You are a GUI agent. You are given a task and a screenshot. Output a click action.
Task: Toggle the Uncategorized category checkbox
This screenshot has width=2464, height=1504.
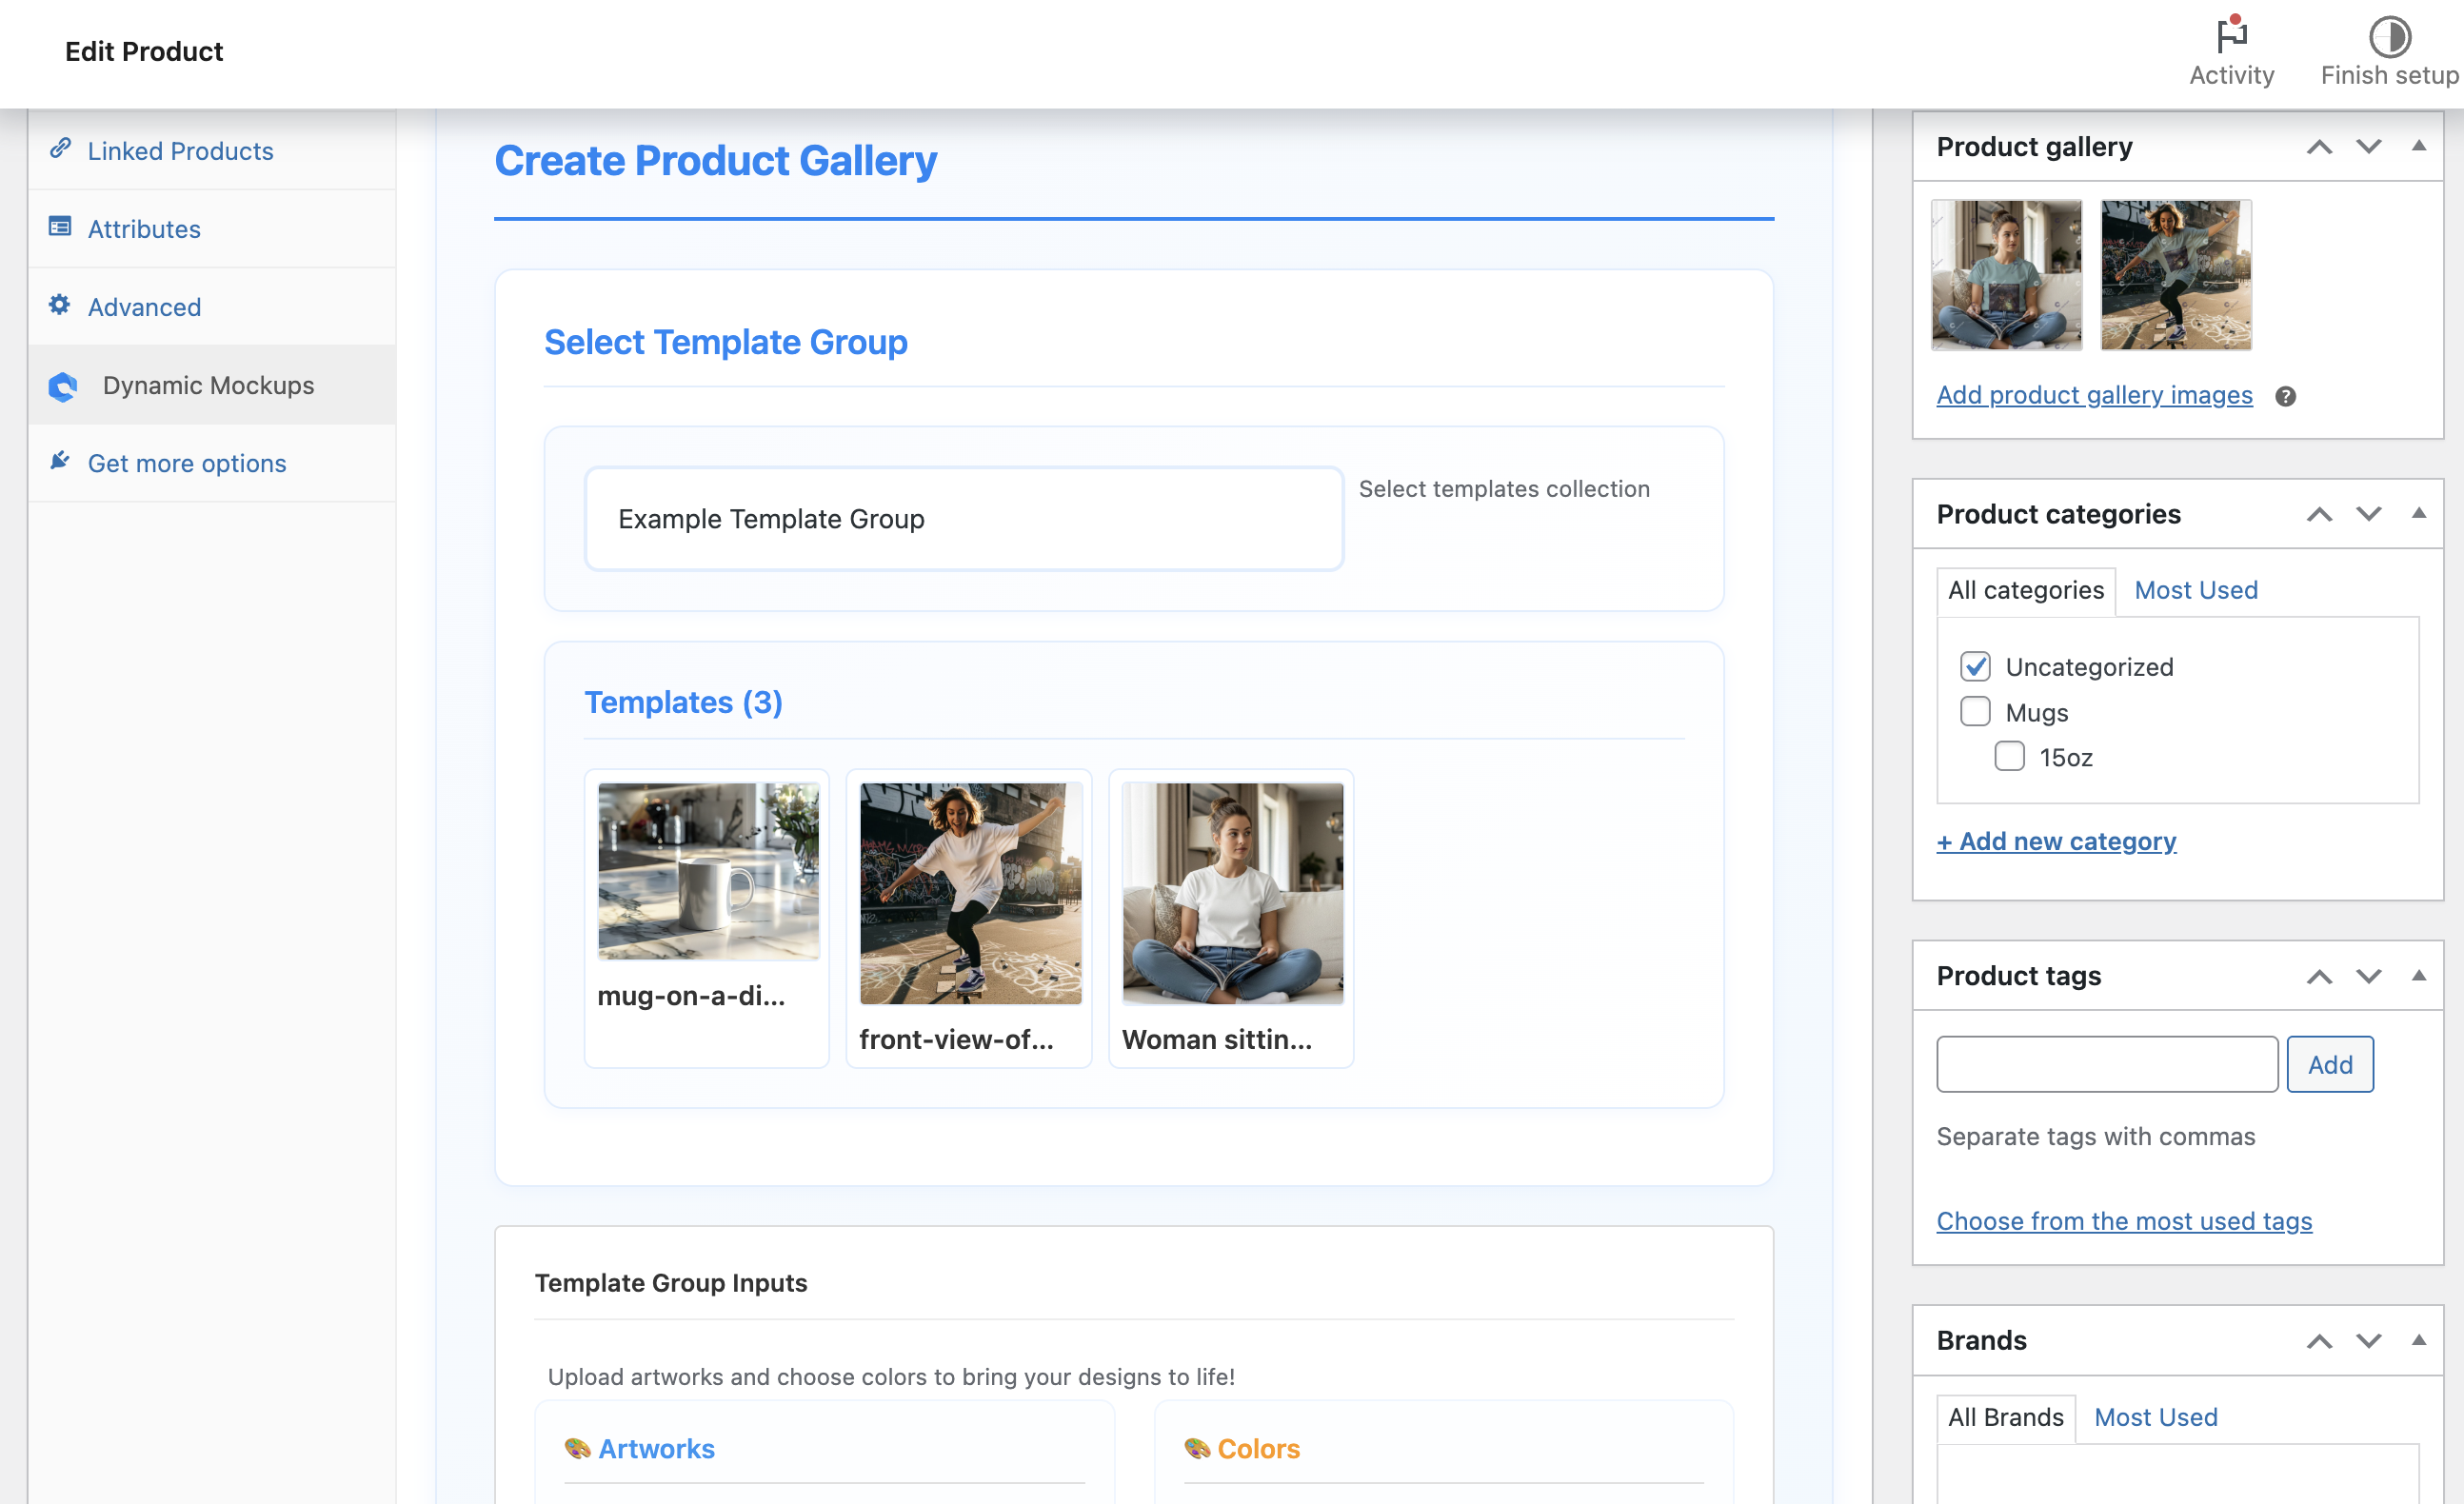pyautogui.click(x=1976, y=666)
